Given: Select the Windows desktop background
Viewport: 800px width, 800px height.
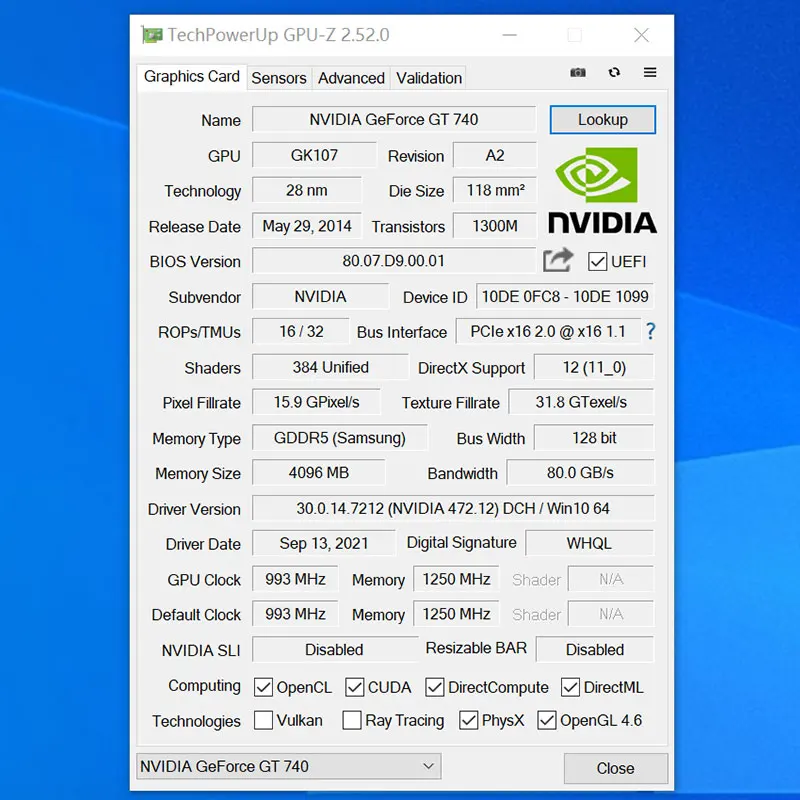Looking at the screenshot, I should point(60,400).
